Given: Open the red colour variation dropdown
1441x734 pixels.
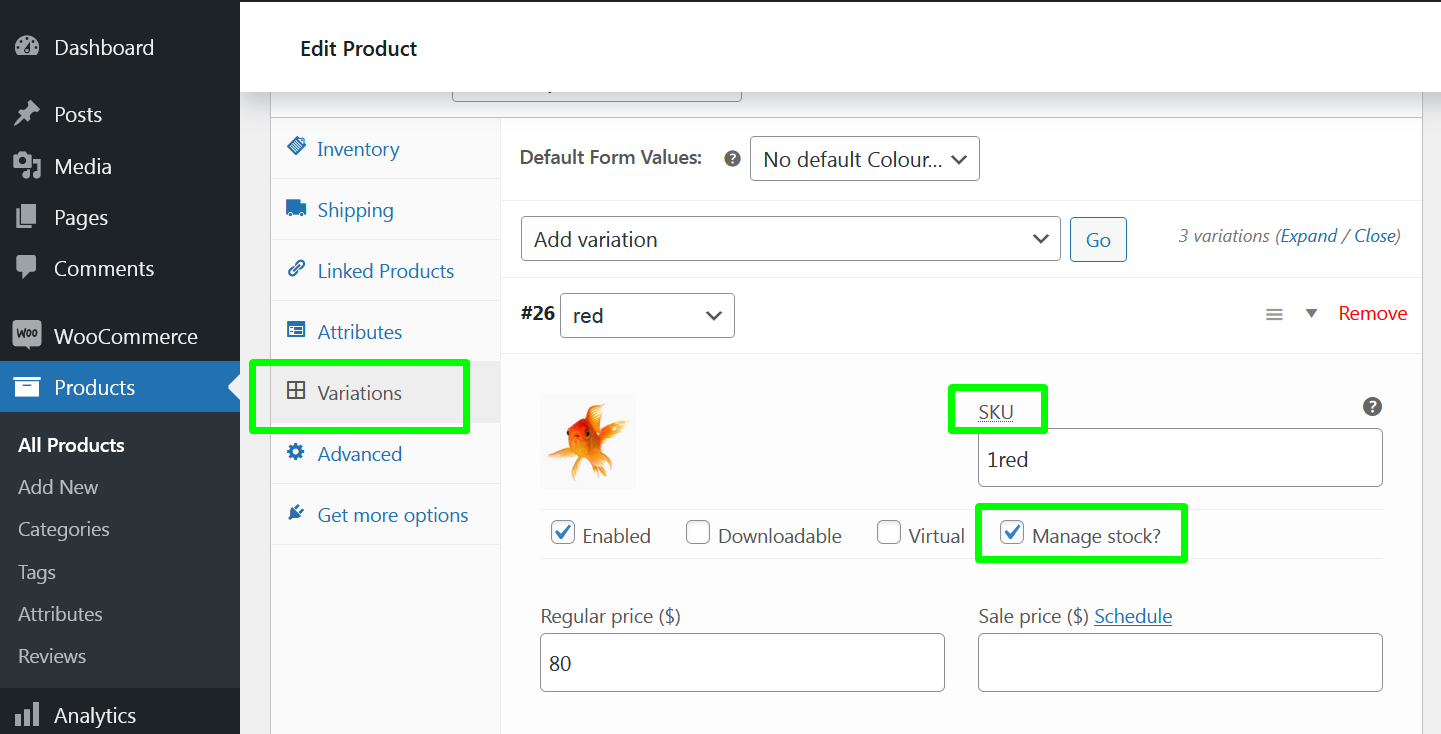Looking at the screenshot, I should (x=648, y=315).
